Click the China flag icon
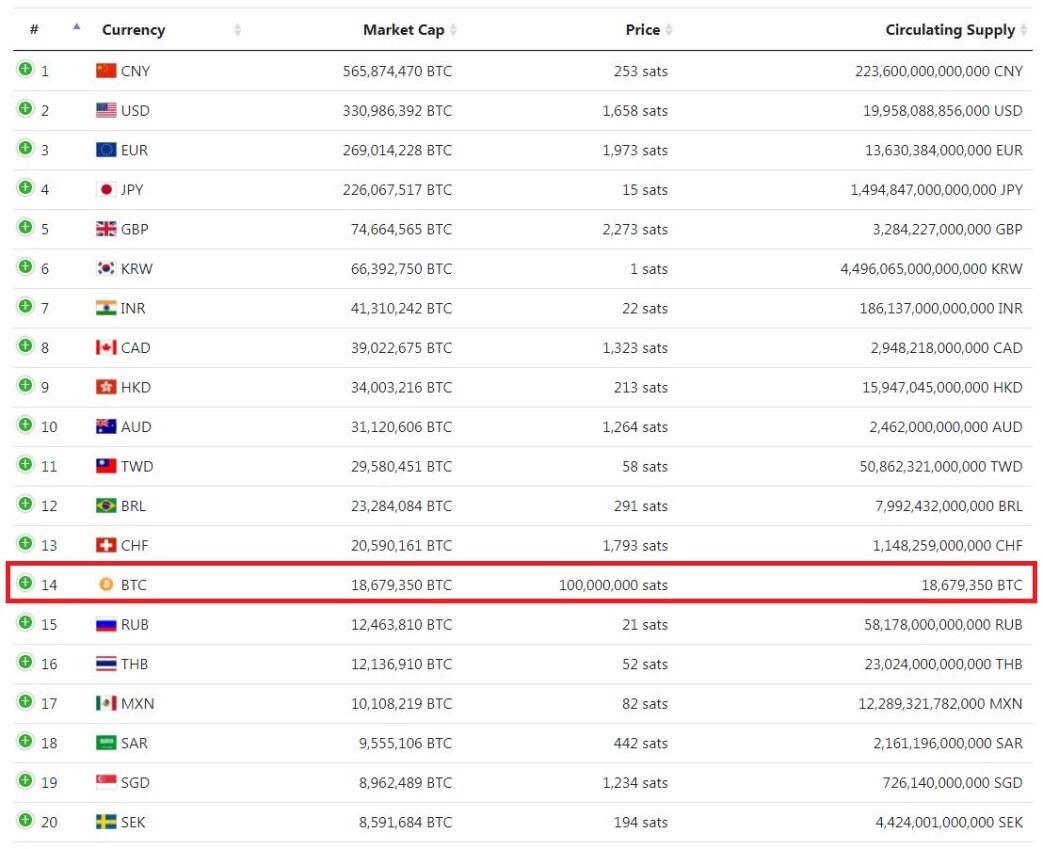Screen dimensions: 1043x849 coord(106,71)
